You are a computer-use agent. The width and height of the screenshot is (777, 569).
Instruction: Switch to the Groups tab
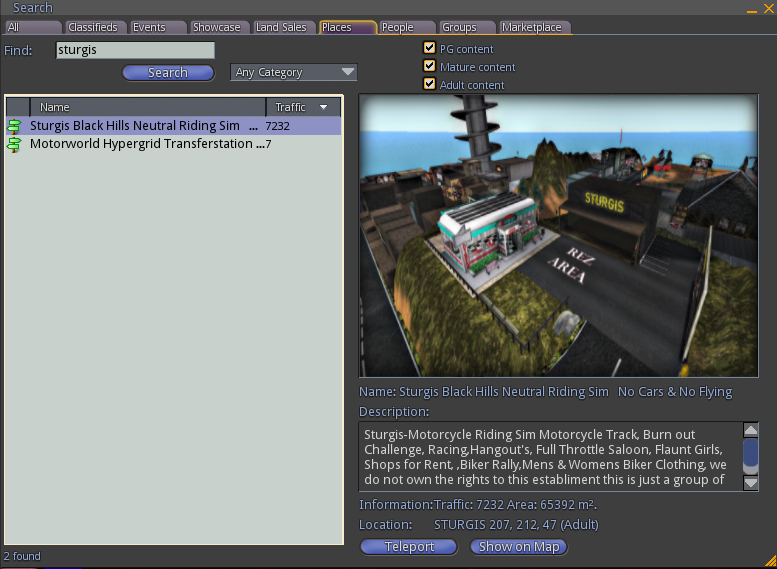point(467,27)
